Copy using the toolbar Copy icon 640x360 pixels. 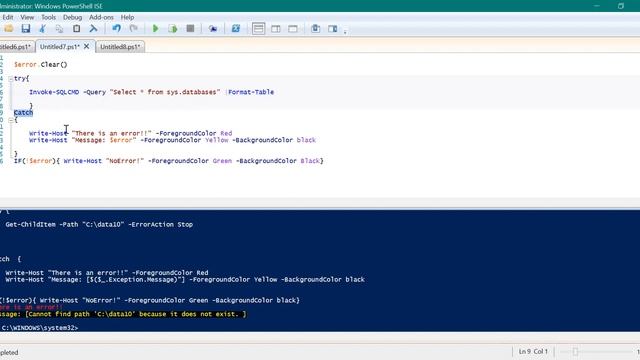coord(59,29)
